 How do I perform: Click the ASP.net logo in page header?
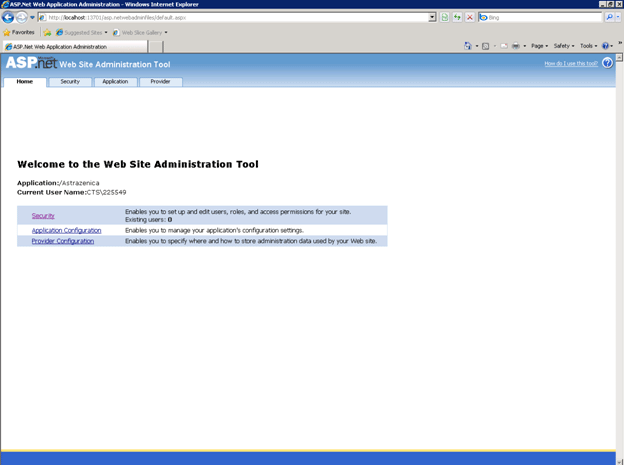coord(31,63)
